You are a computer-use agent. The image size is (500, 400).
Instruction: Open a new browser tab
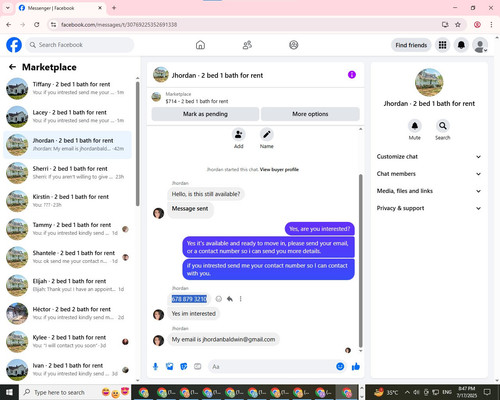pos(114,8)
